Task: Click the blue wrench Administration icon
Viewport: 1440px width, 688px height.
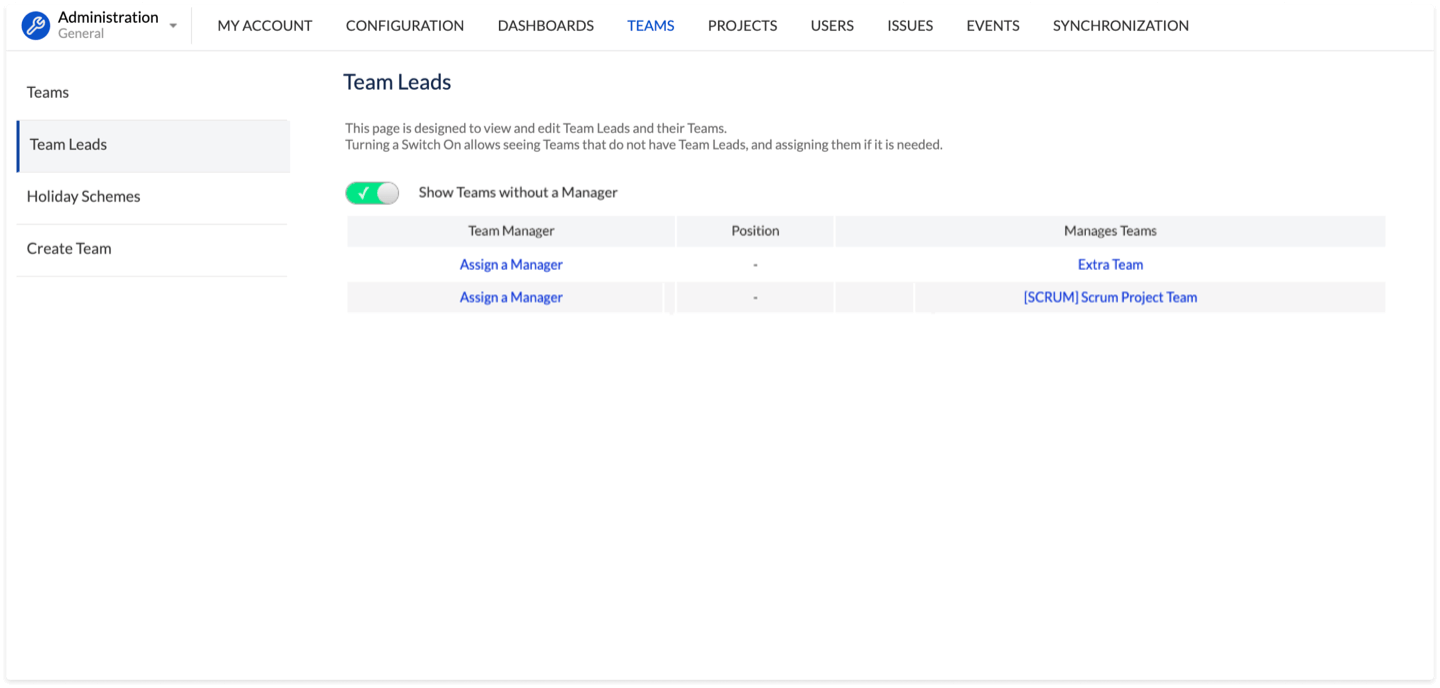Action: 36,26
